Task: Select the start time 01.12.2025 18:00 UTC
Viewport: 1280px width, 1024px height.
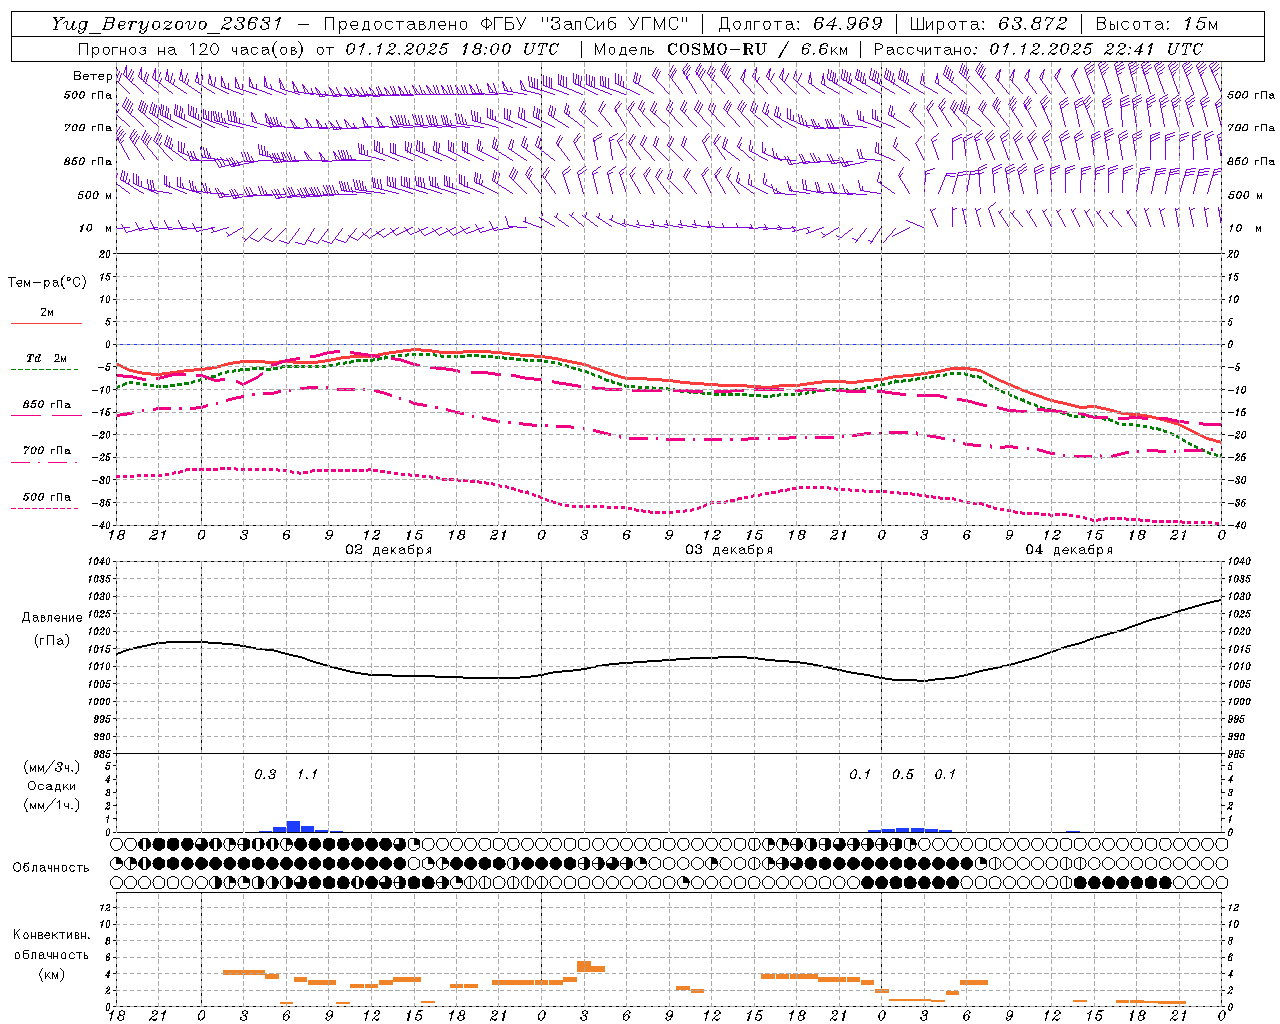Action: [x=452, y=48]
